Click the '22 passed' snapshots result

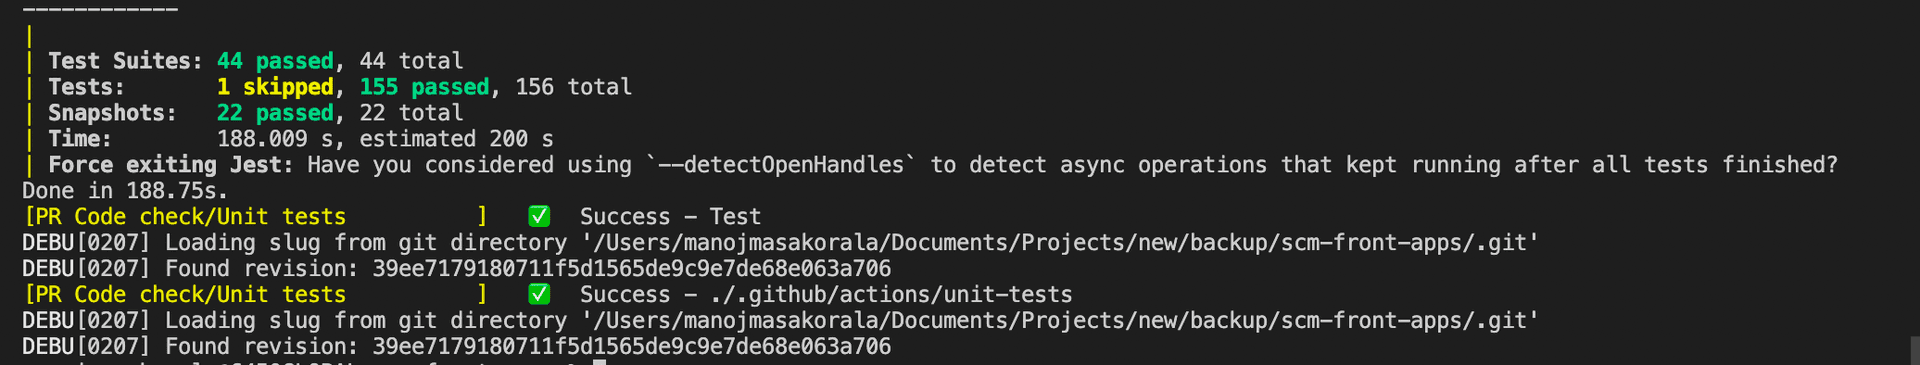tap(275, 113)
